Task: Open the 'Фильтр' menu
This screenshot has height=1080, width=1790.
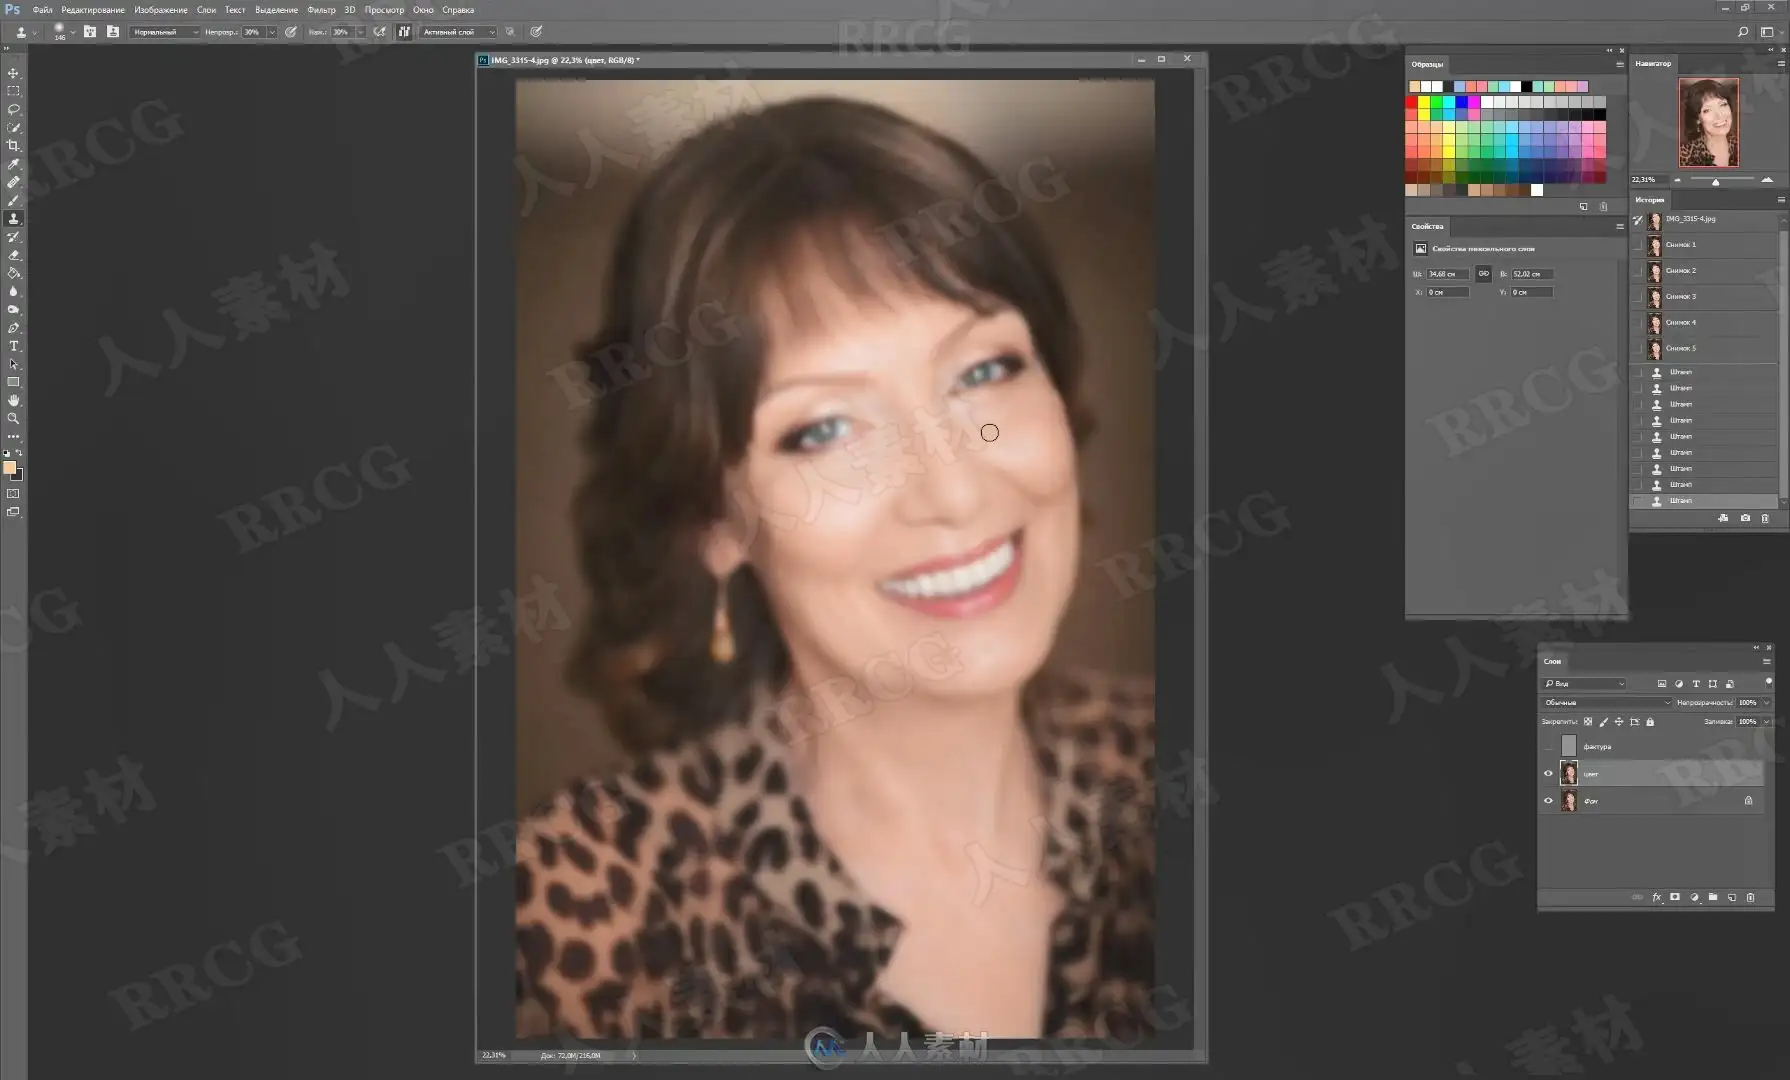Action: pyautogui.click(x=321, y=10)
